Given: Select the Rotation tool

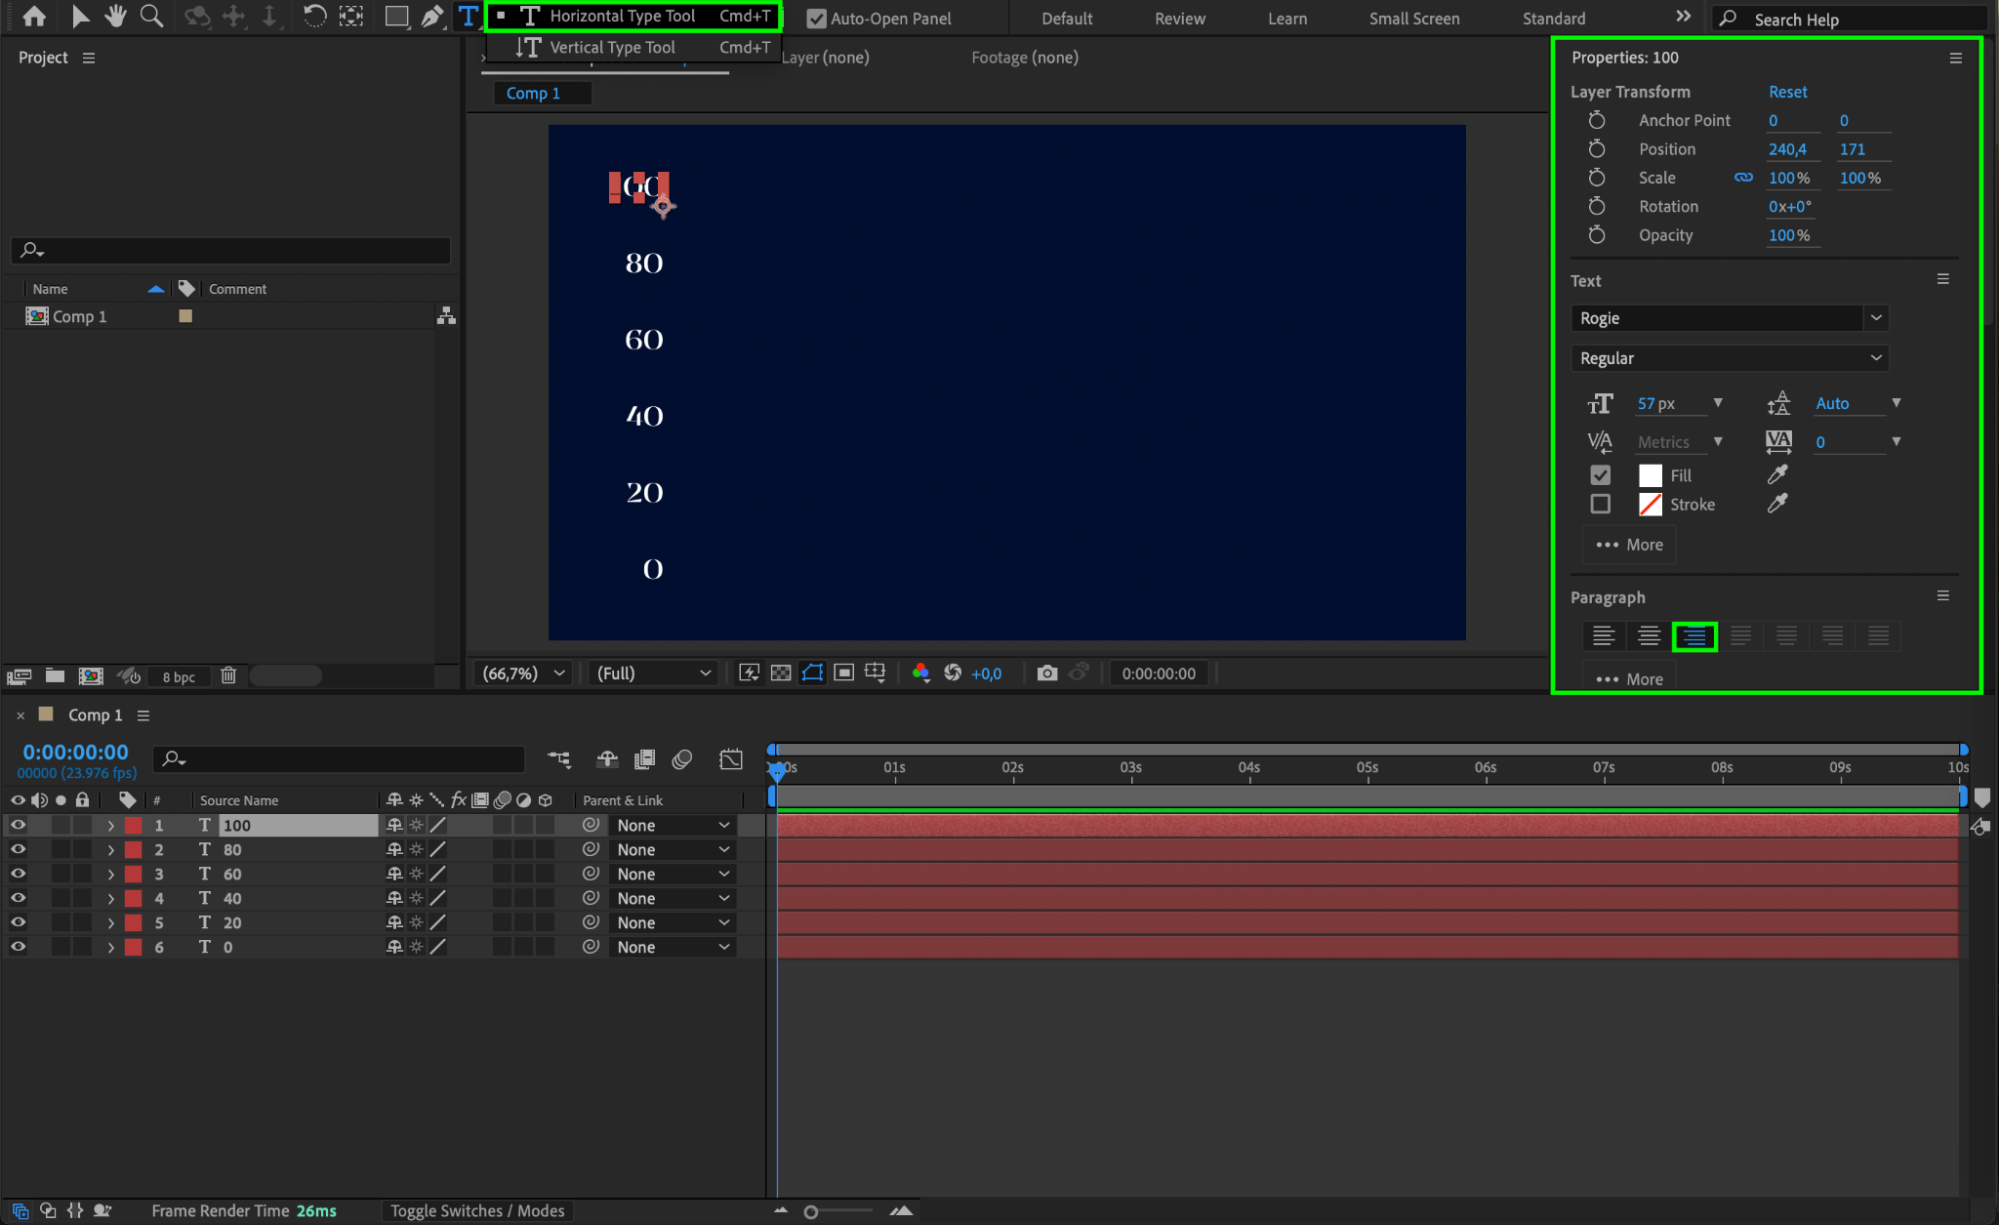Looking at the screenshot, I should click(314, 16).
